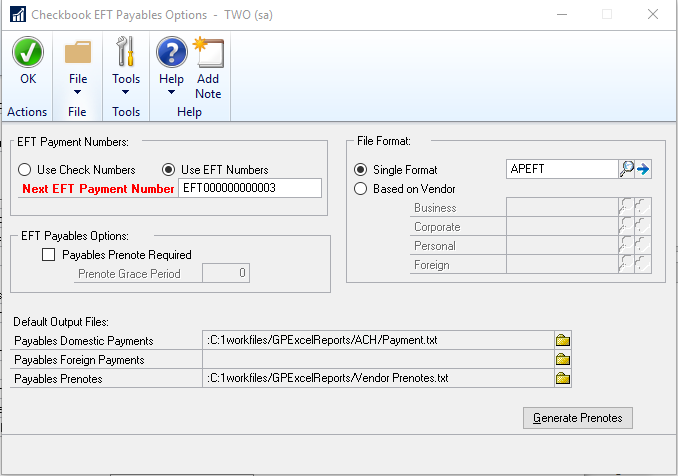Click the Add Note icon
The image size is (678, 476).
[x=208, y=52]
